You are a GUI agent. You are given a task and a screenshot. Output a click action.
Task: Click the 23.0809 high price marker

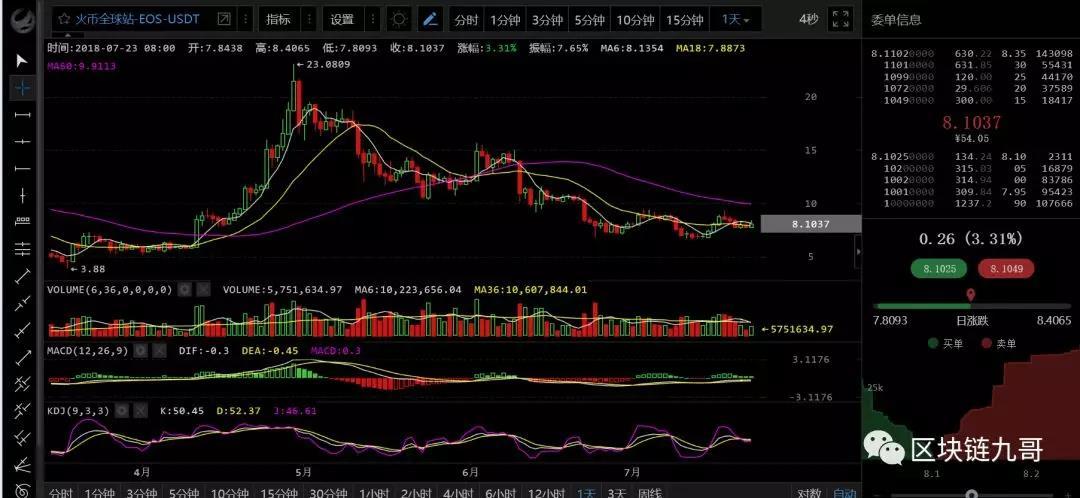[x=322, y=65]
